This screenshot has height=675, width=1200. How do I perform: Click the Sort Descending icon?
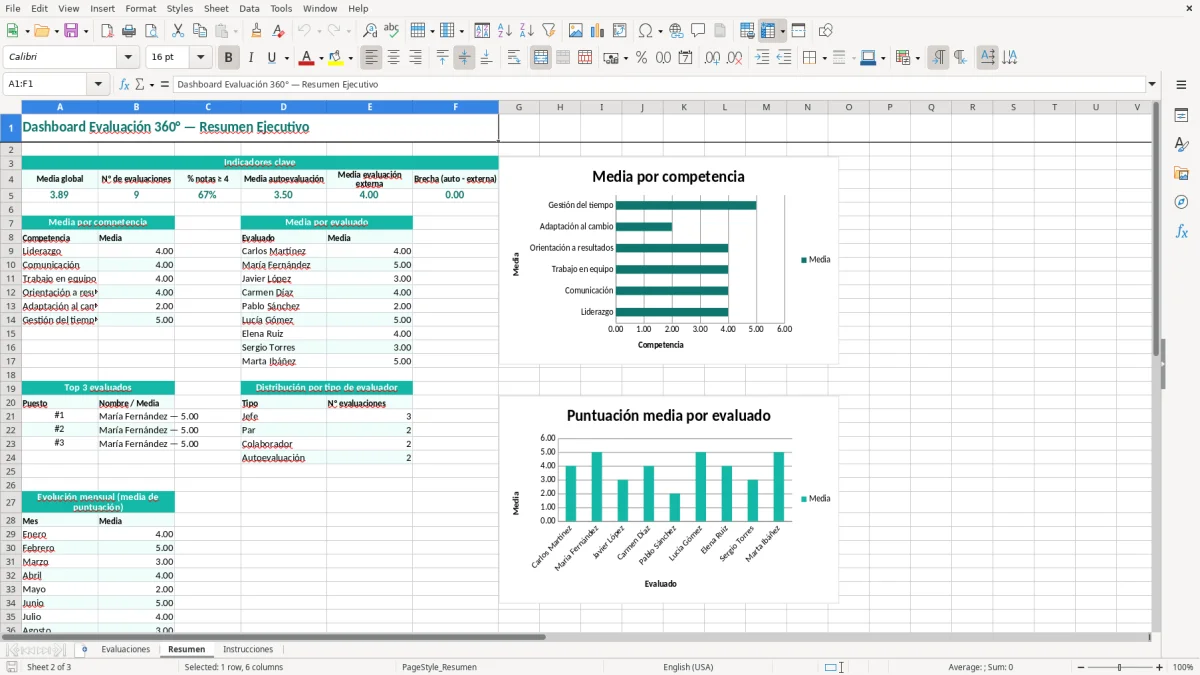click(527, 31)
